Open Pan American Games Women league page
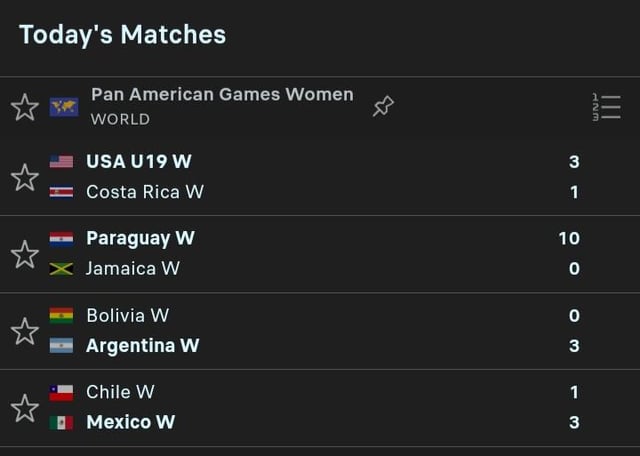640x456 pixels. [x=222, y=95]
